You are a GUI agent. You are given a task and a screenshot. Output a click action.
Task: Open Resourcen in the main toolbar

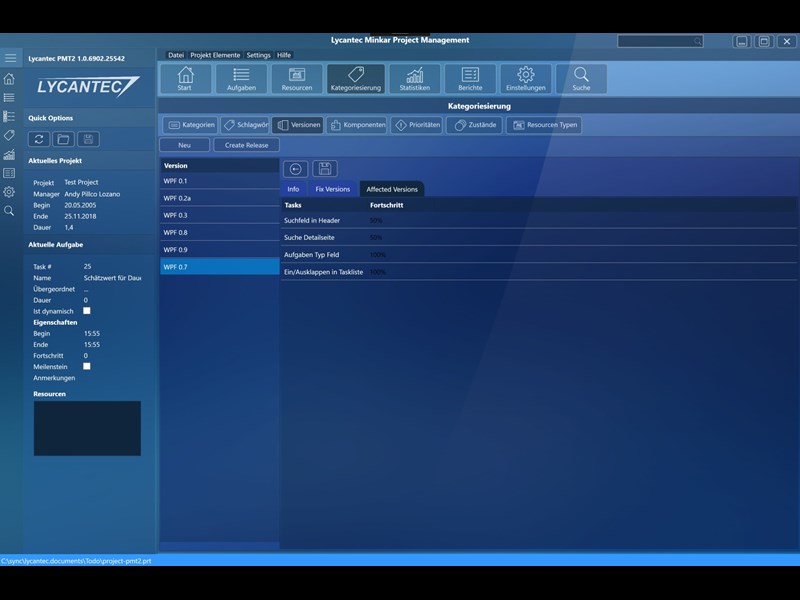[x=297, y=79]
